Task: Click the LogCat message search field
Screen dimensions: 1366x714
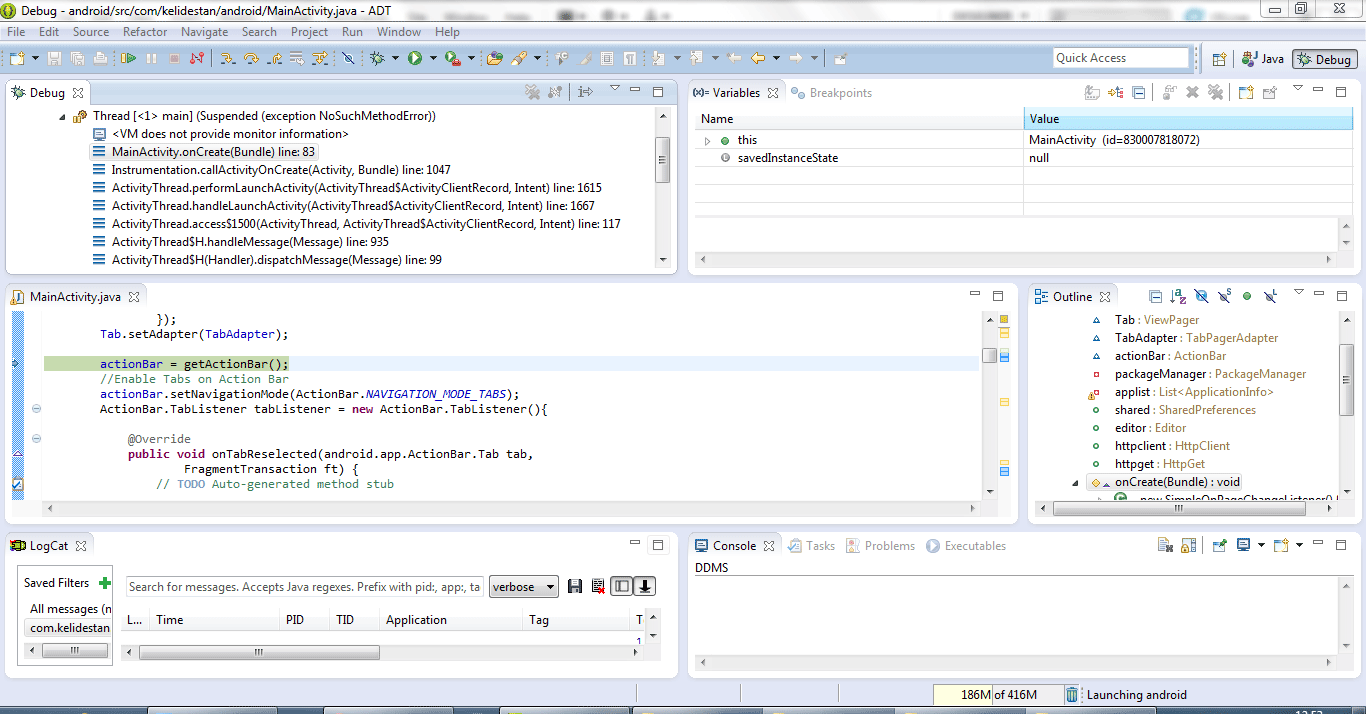Action: [305, 587]
